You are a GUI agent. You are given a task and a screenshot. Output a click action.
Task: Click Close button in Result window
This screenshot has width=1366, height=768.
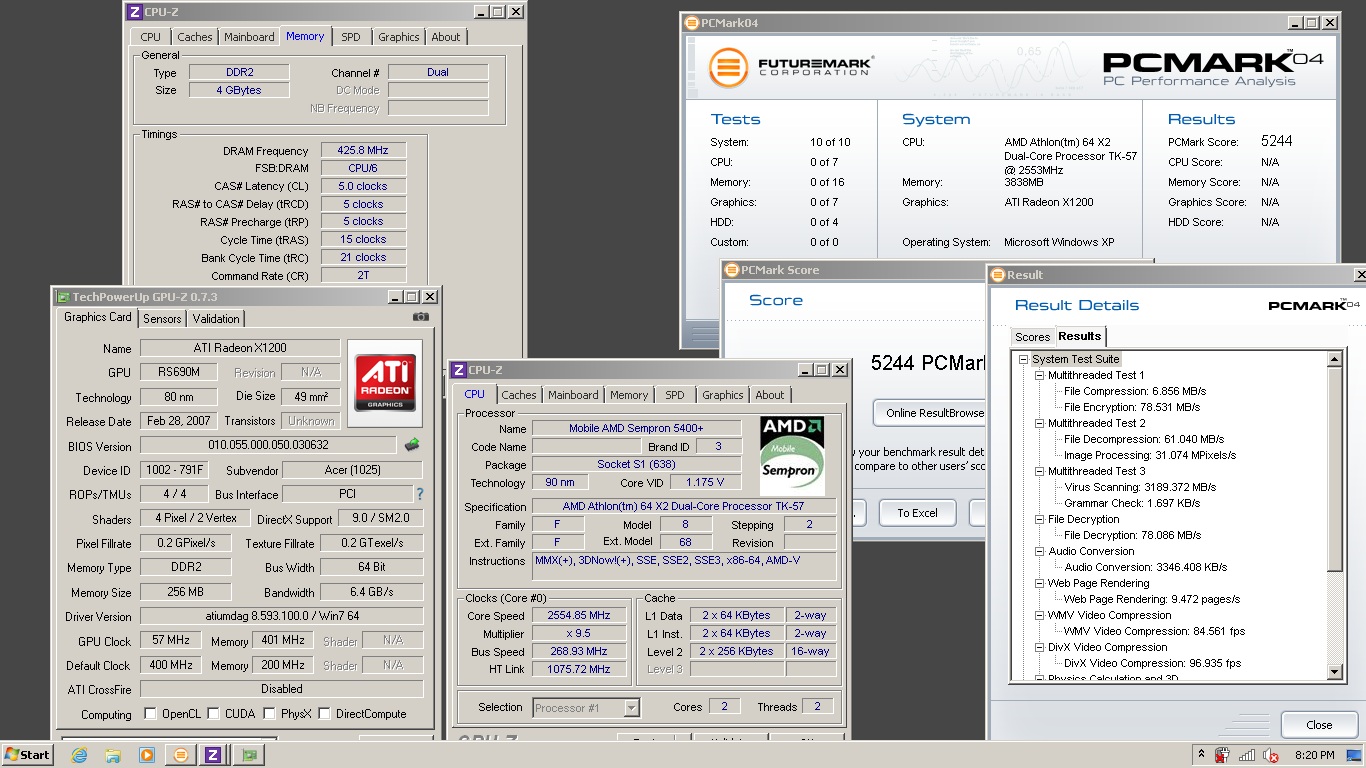[1319, 725]
